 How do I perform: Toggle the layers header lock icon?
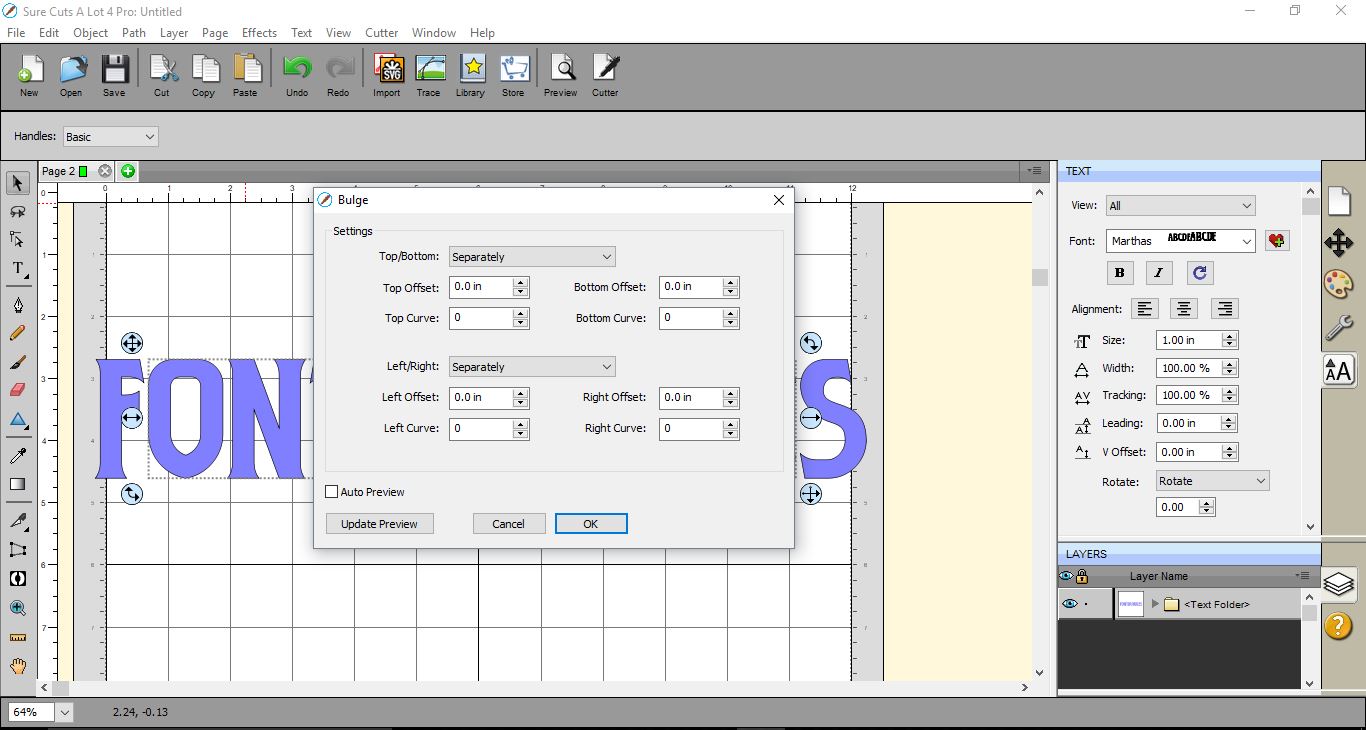1082,576
